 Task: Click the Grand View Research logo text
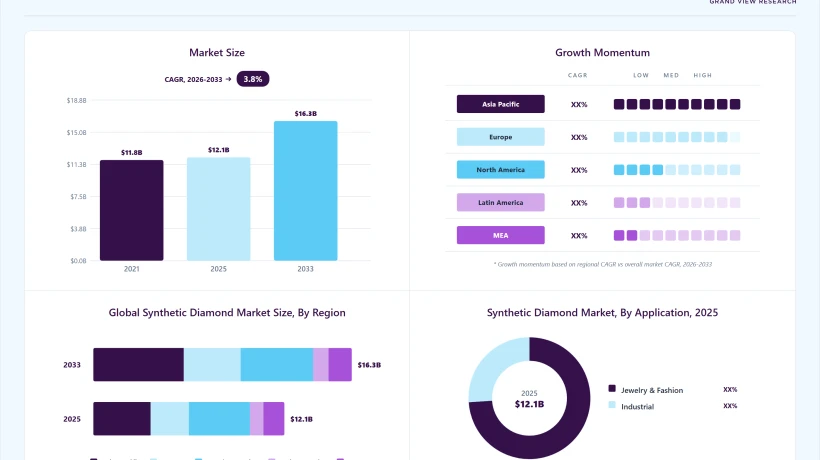tap(753, 2)
